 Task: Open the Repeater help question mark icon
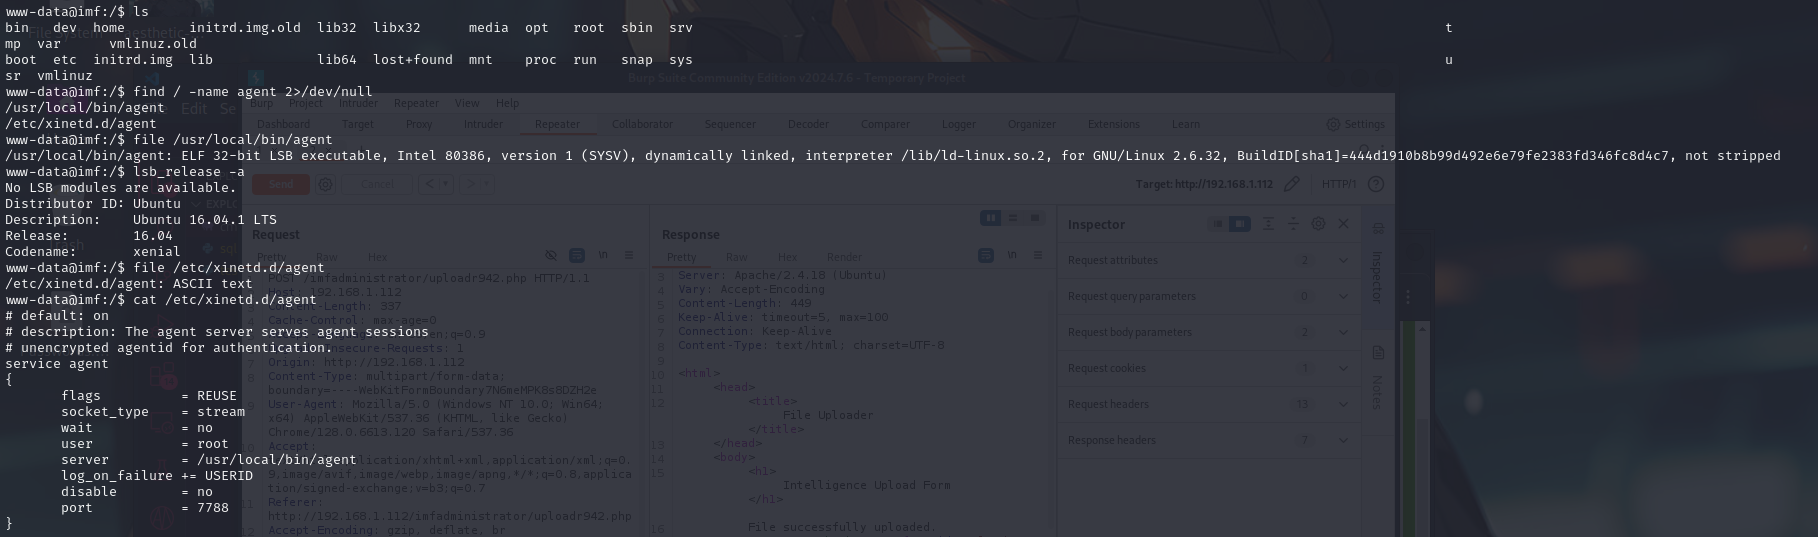(x=1376, y=184)
